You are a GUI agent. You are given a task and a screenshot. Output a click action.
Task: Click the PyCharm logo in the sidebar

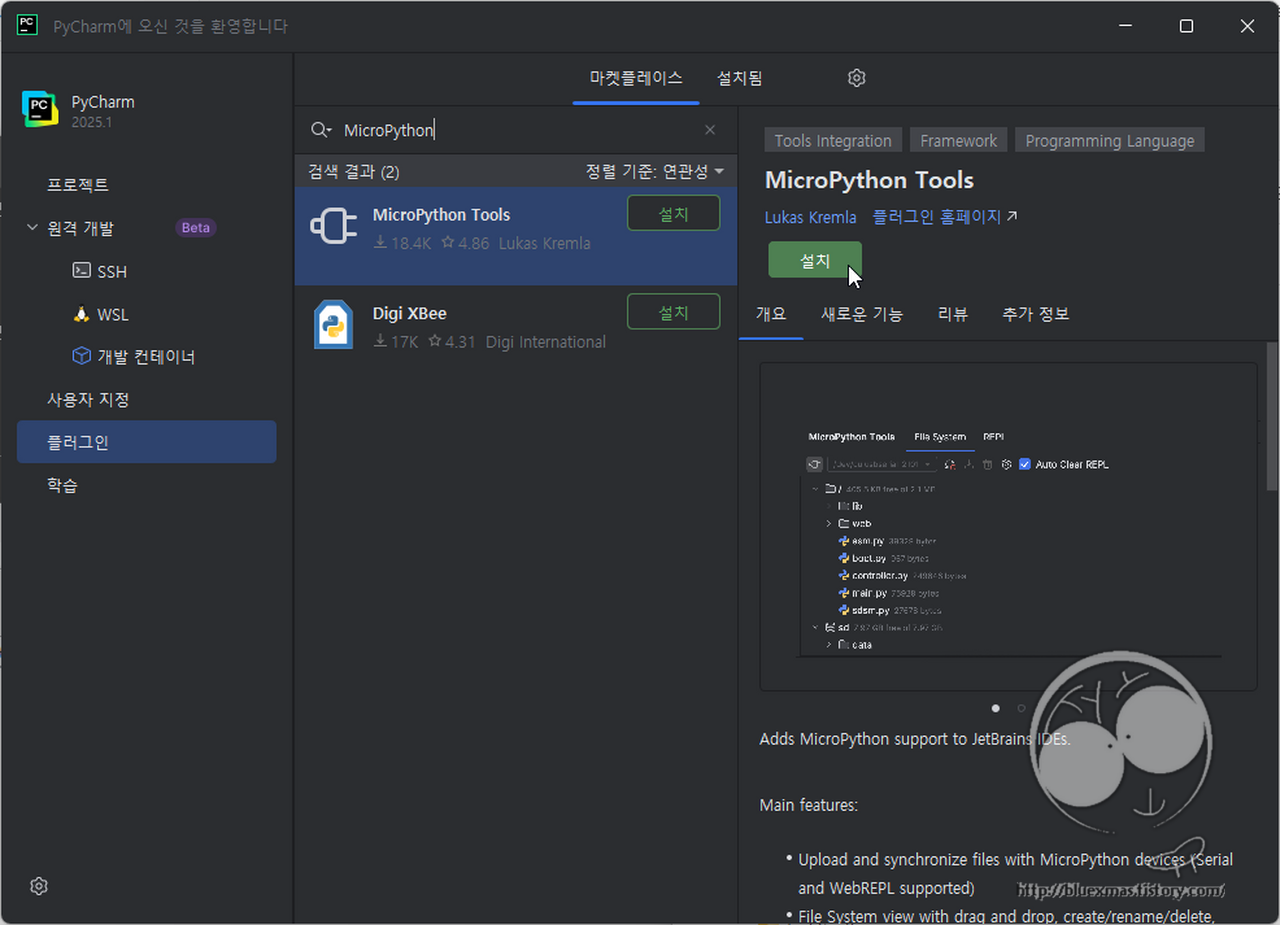(40, 109)
